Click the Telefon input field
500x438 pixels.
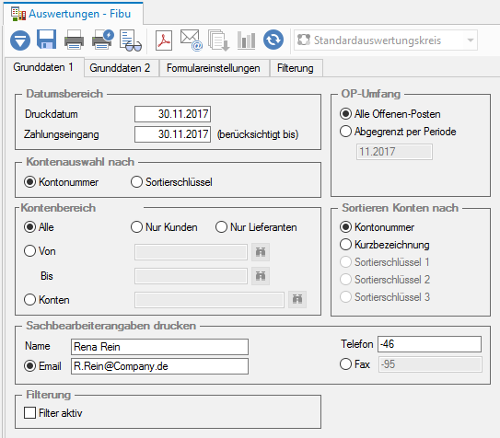[x=429, y=344]
